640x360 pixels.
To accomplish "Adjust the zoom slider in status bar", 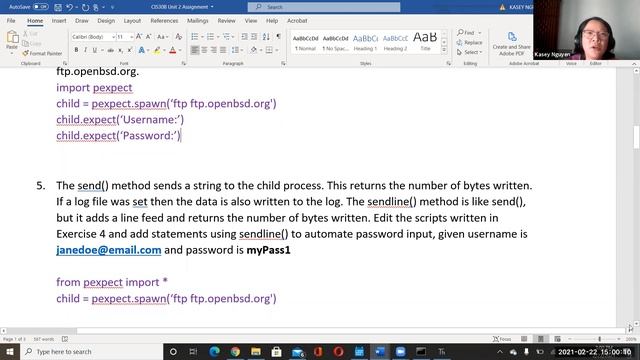I will (599, 339).
